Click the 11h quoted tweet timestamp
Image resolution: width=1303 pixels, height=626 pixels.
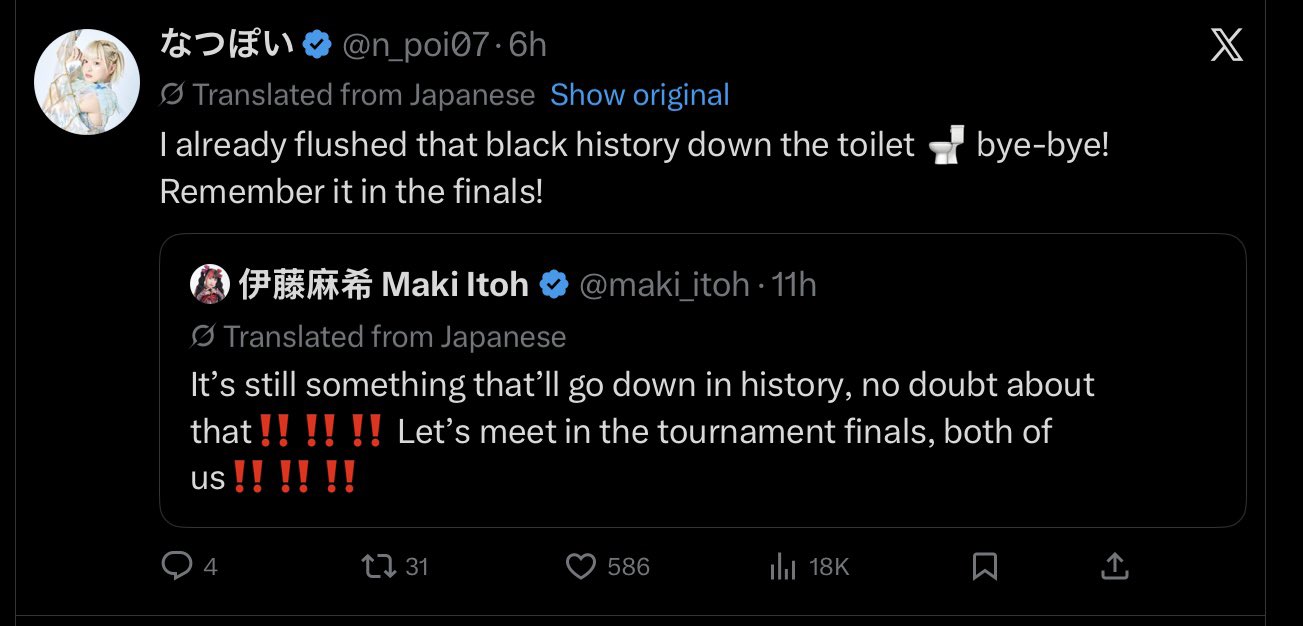795,285
